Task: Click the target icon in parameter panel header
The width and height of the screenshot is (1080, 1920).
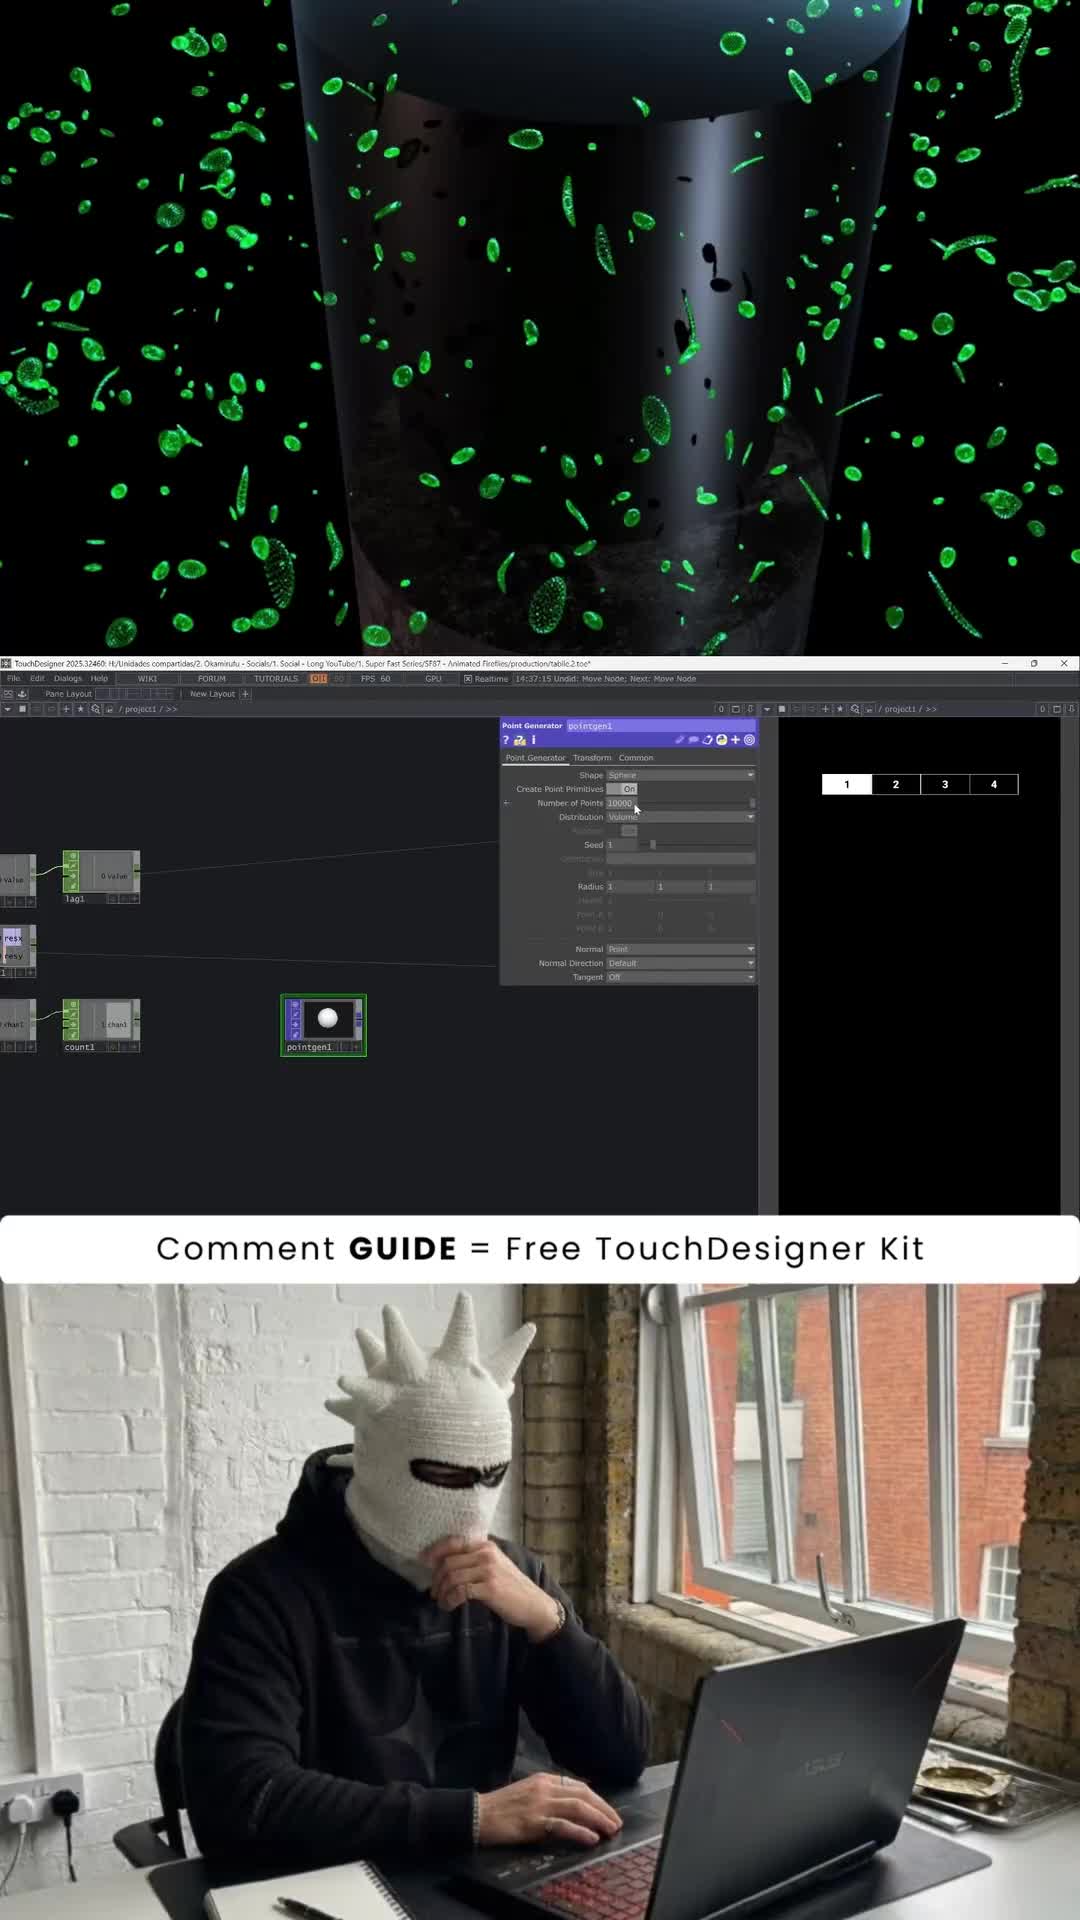Action: 749,740
